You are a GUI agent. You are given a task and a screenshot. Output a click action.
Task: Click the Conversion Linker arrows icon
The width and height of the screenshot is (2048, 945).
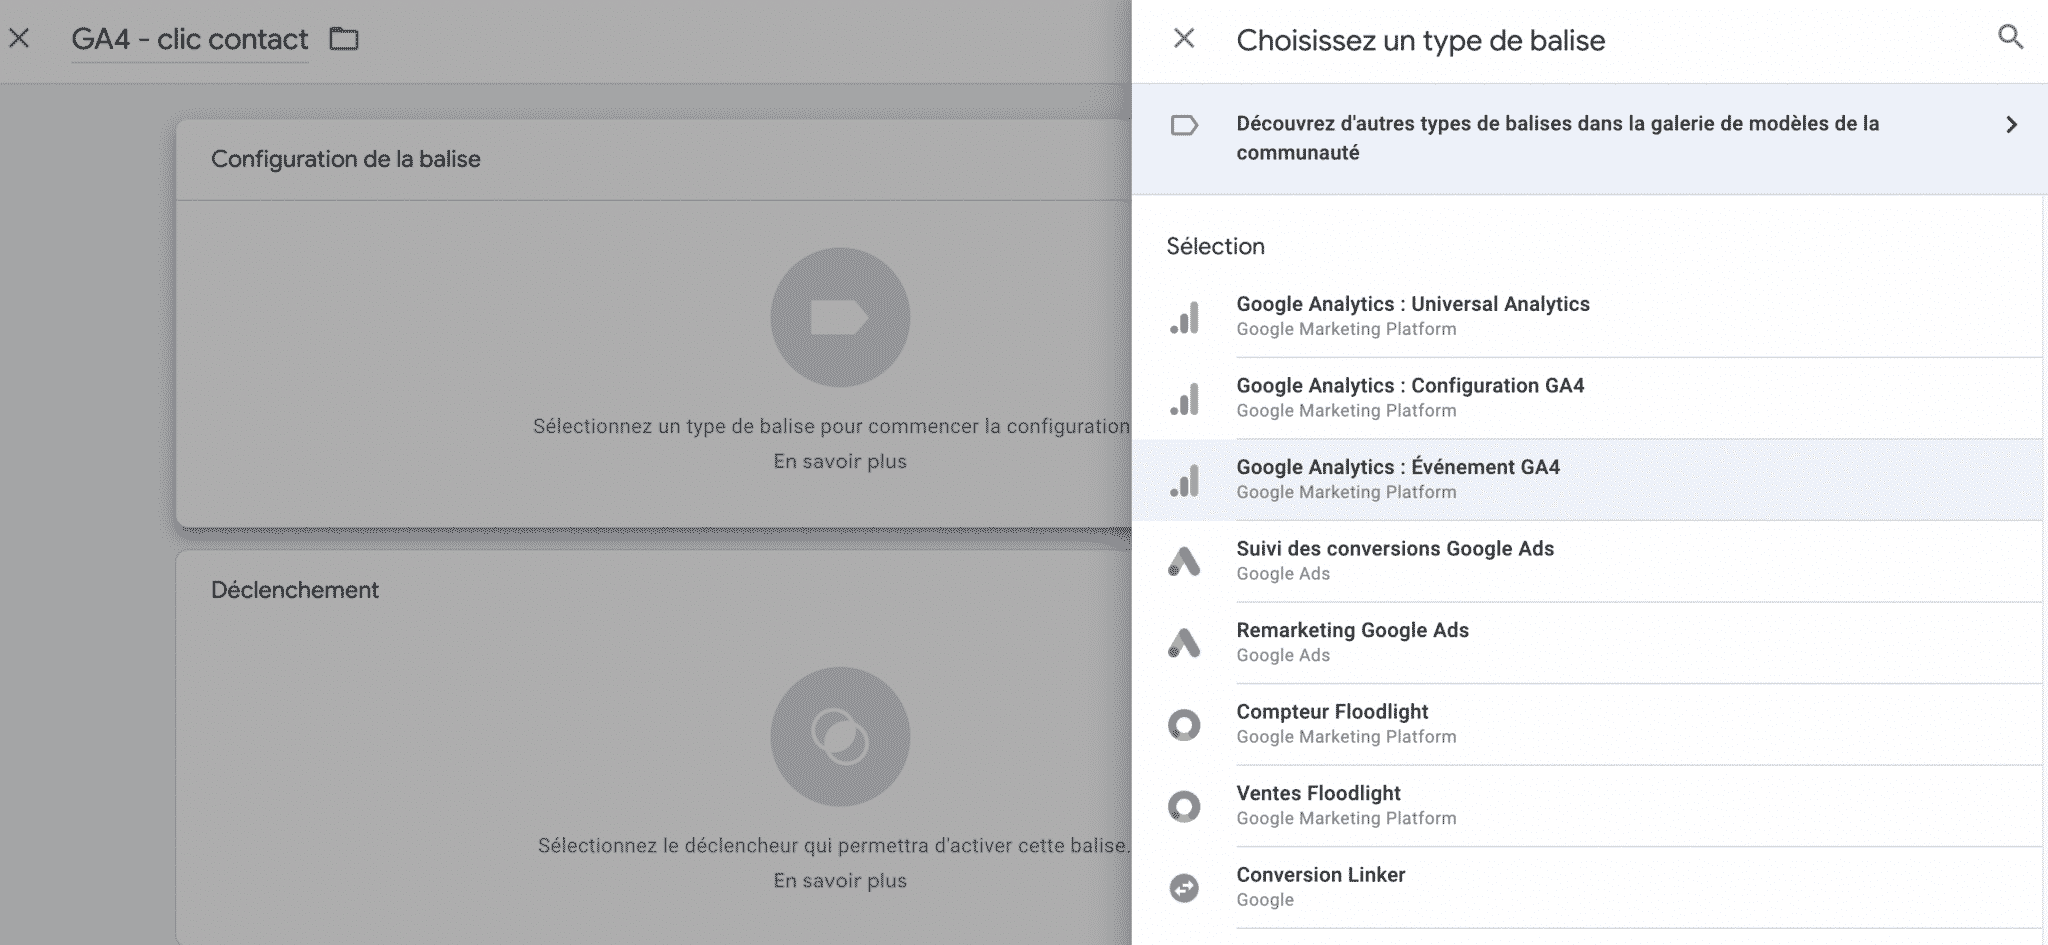coord(1185,888)
